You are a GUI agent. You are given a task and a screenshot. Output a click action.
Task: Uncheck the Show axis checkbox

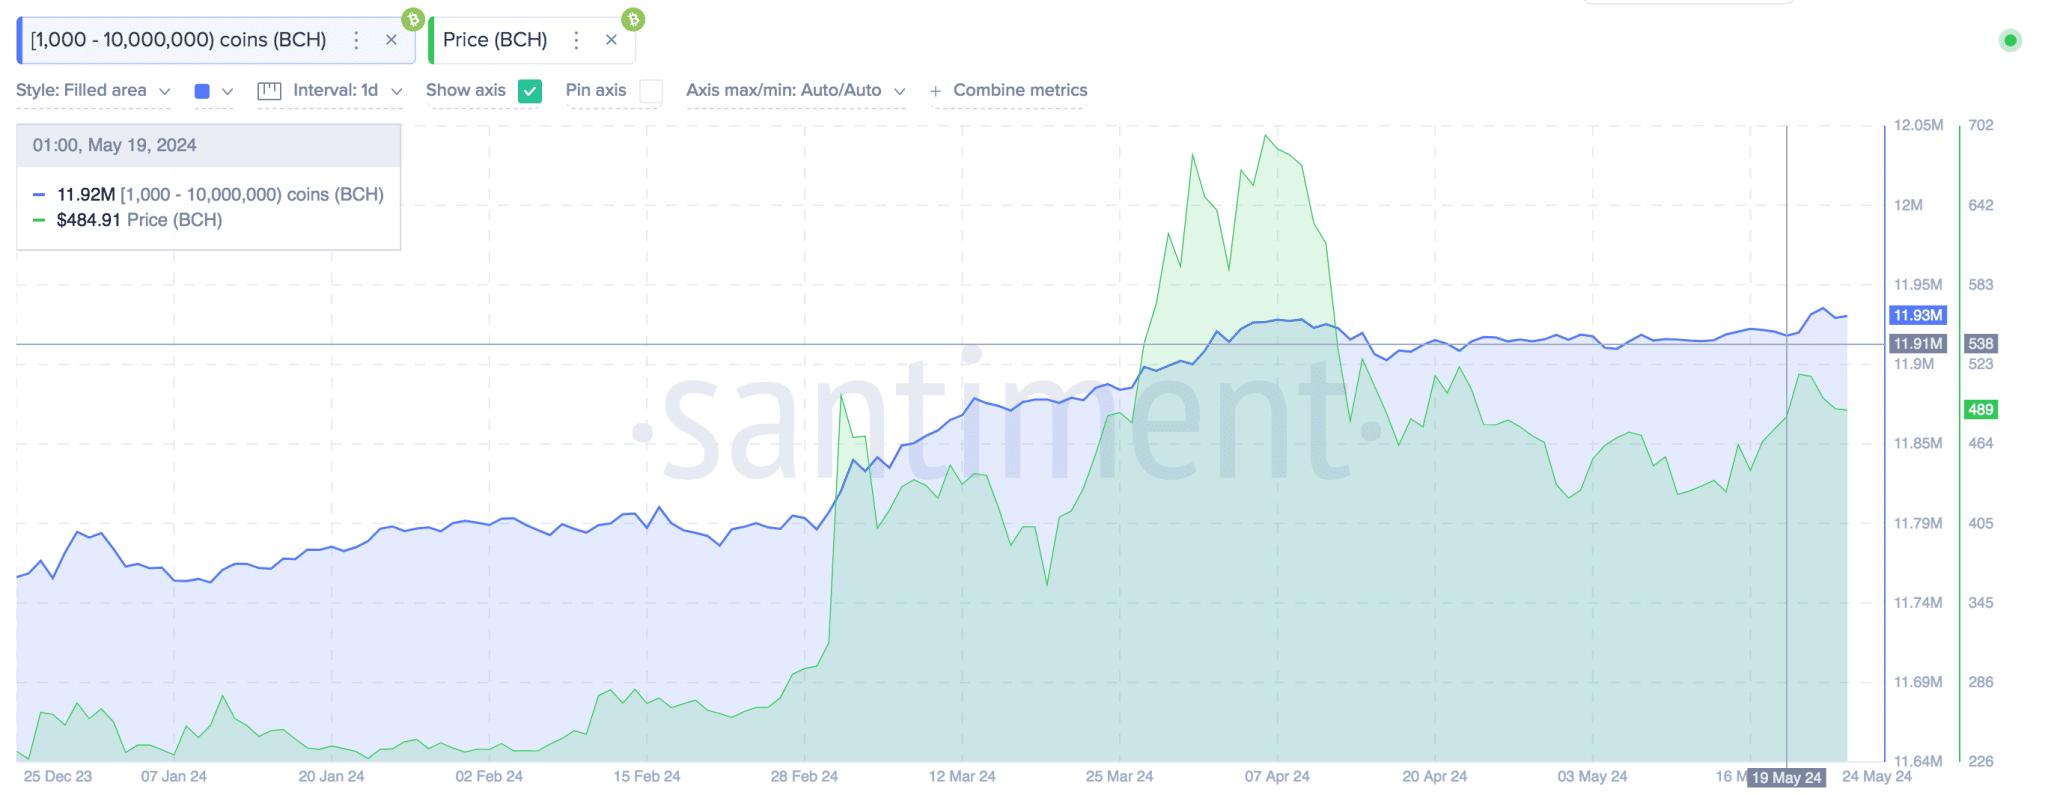pyautogui.click(x=530, y=91)
